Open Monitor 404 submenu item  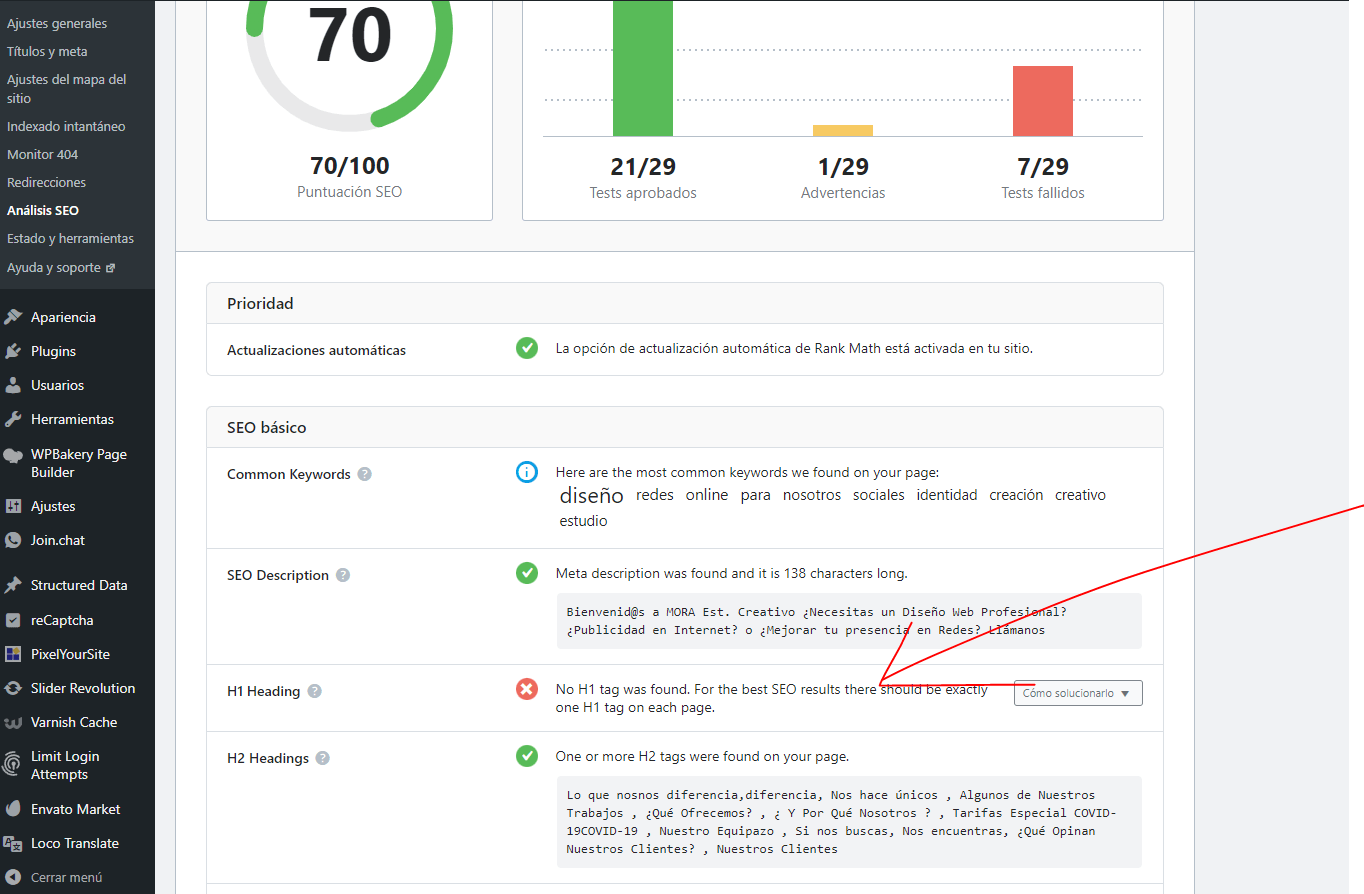point(42,154)
